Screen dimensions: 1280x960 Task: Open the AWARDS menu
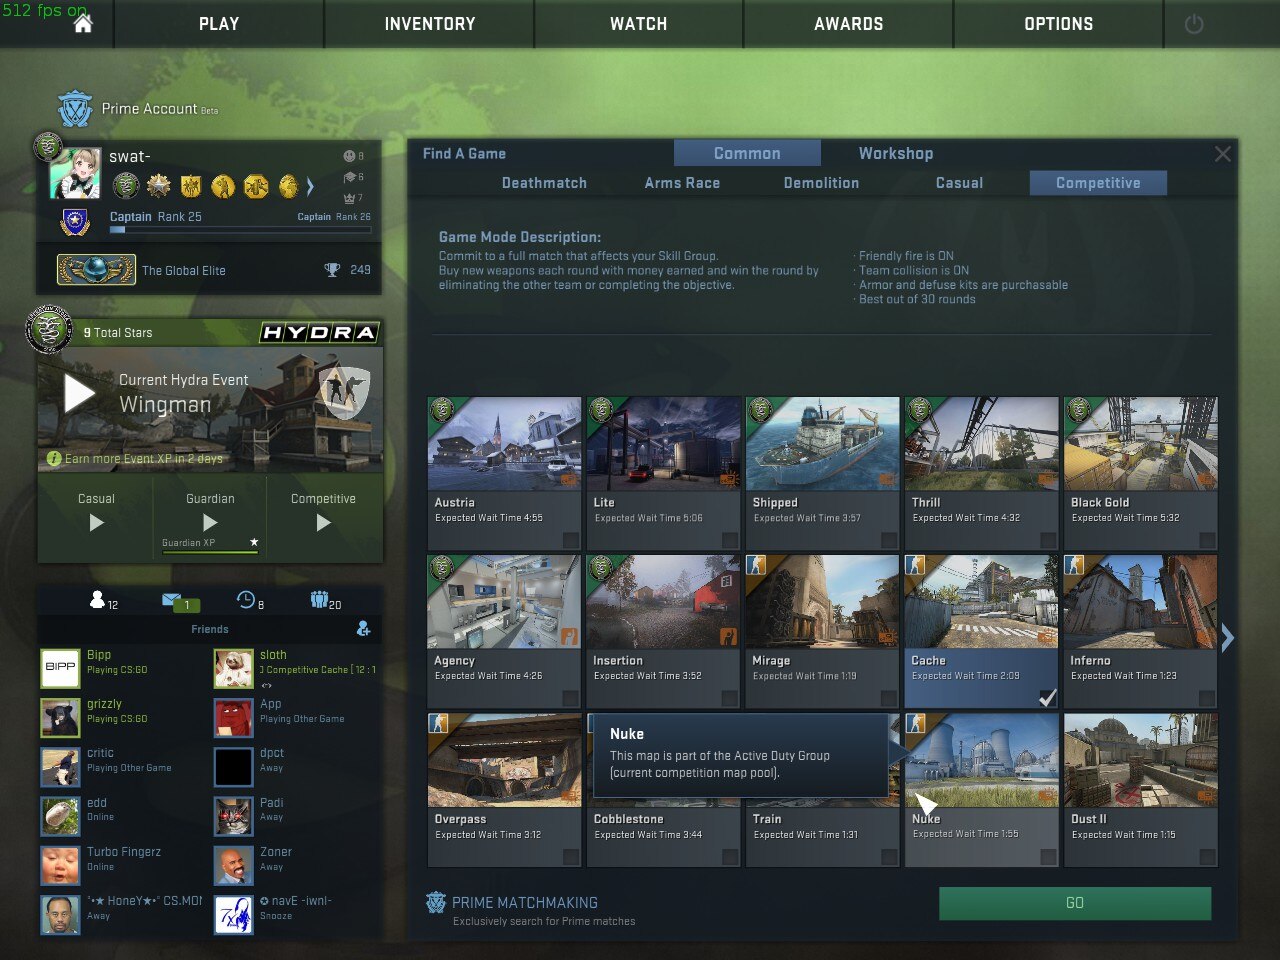tap(849, 24)
